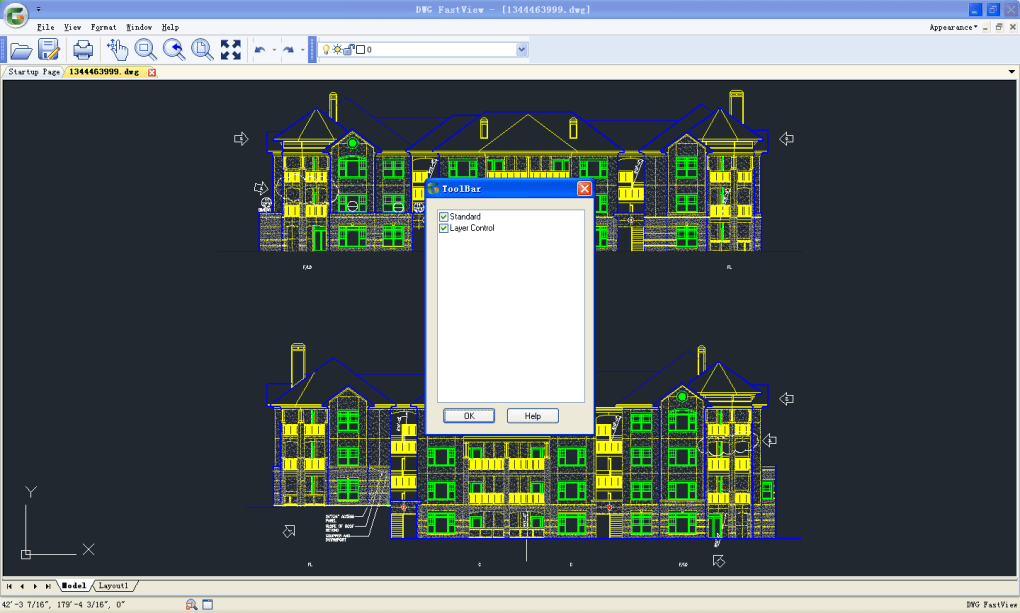Open the layer control dropdown
This screenshot has height=613, width=1020.
tap(520, 48)
